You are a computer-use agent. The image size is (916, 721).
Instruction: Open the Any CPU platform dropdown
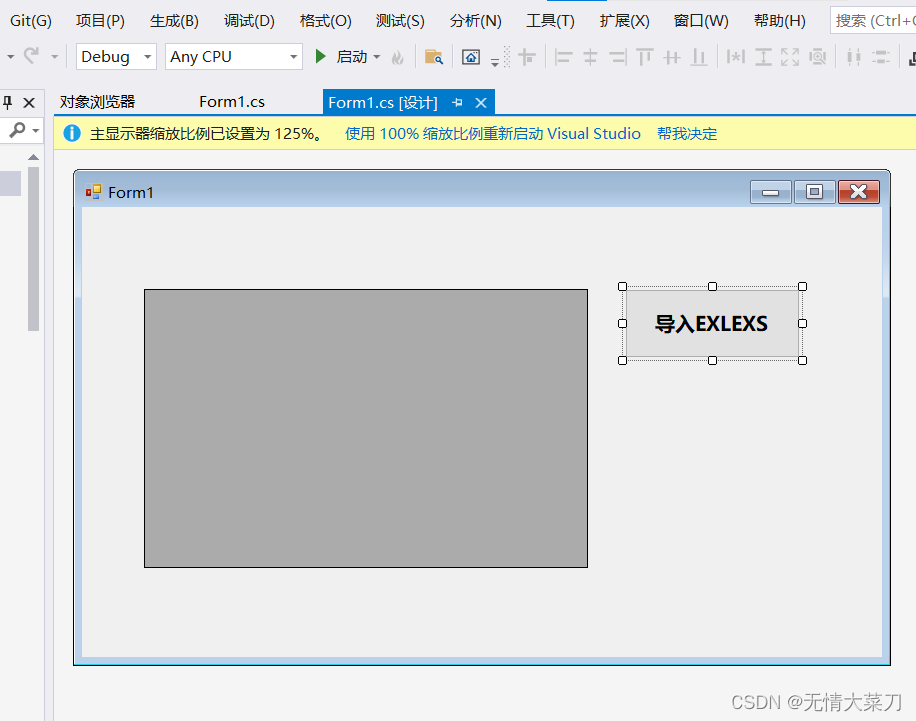(x=234, y=57)
